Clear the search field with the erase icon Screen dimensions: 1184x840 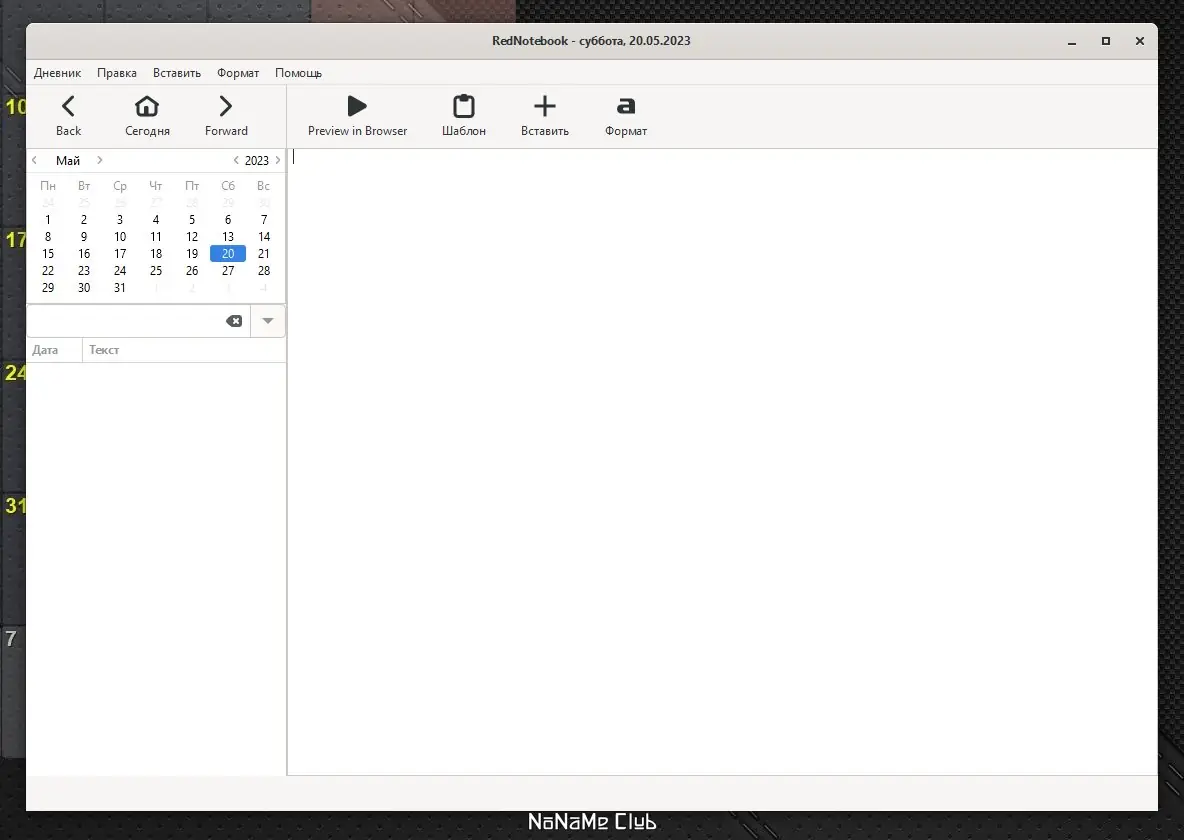point(234,321)
